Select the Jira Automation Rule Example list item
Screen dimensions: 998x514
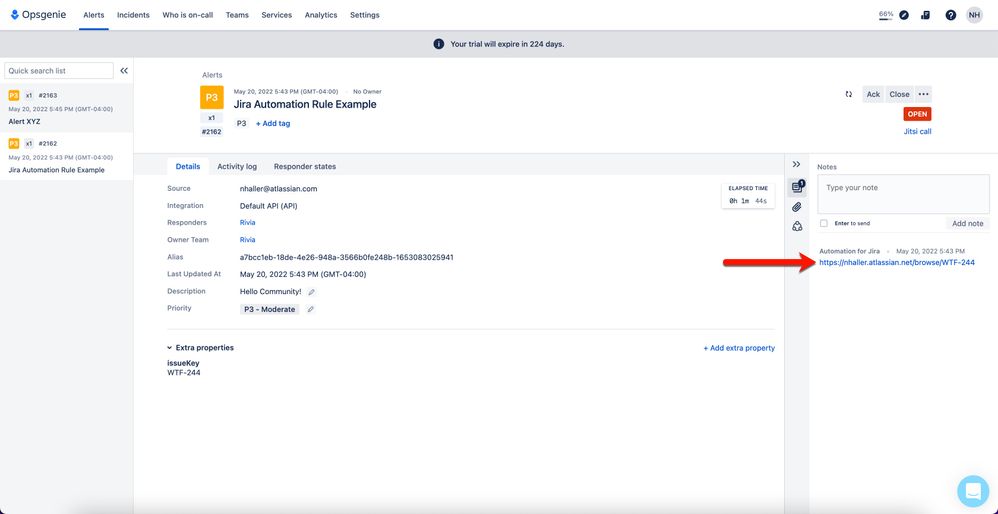(66, 156)
